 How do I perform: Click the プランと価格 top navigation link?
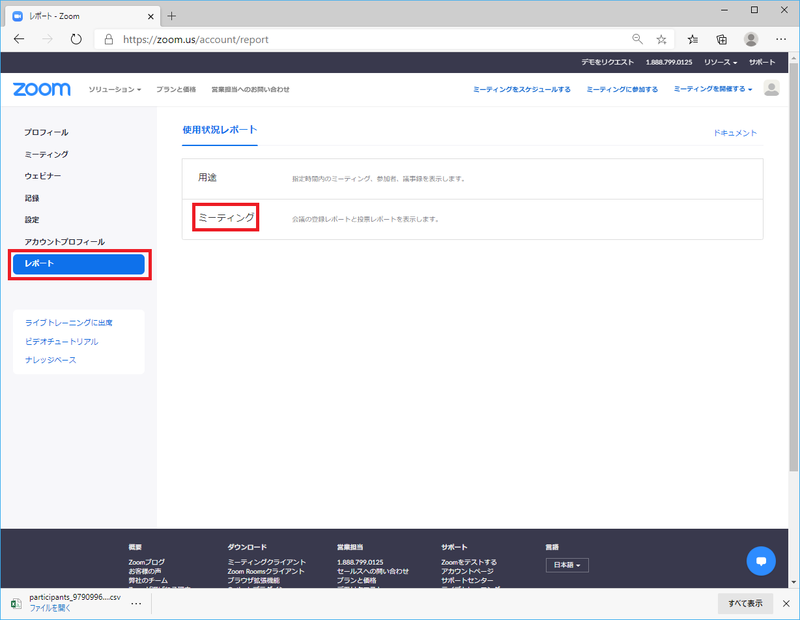(176, 89)
